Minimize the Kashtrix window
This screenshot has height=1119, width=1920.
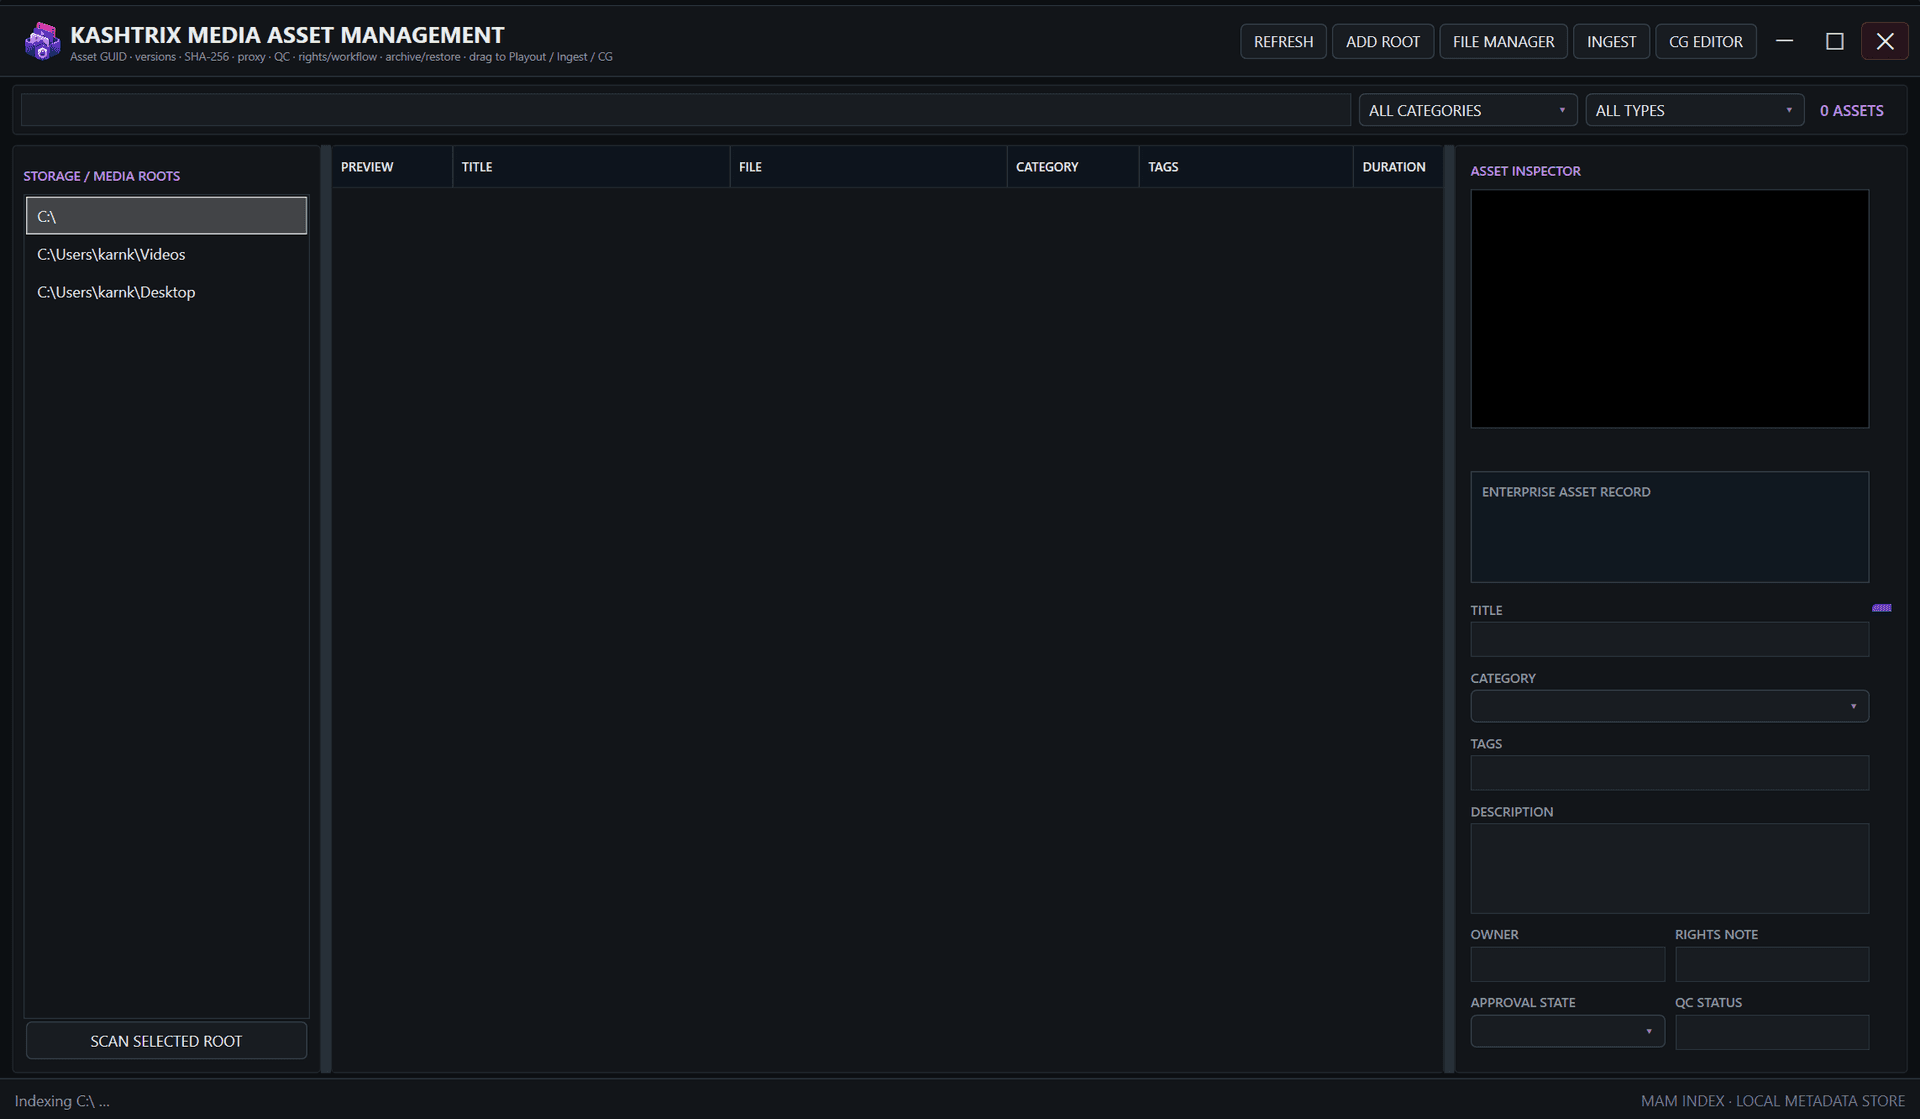(x=1784, y=41)
